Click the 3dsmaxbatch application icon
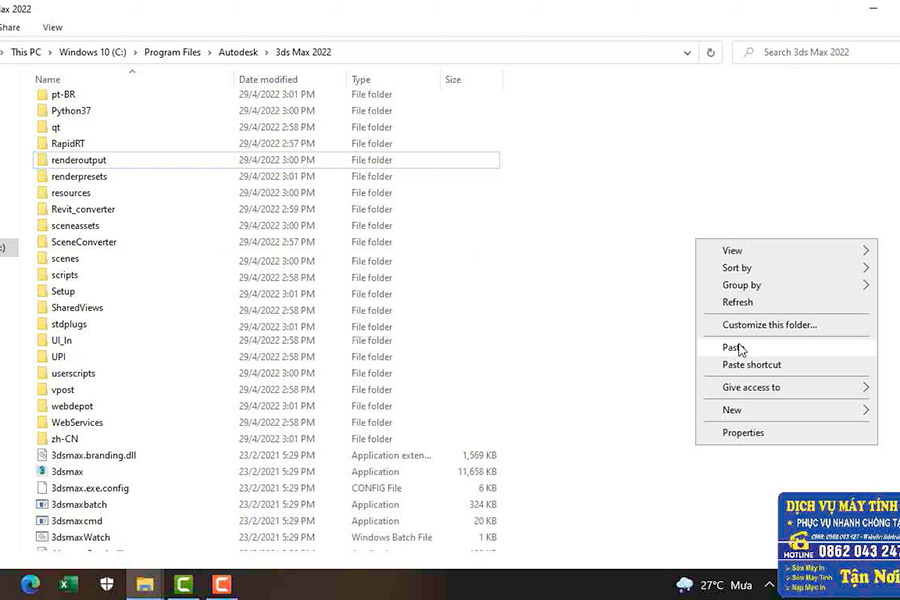 (x=42, y=504)
